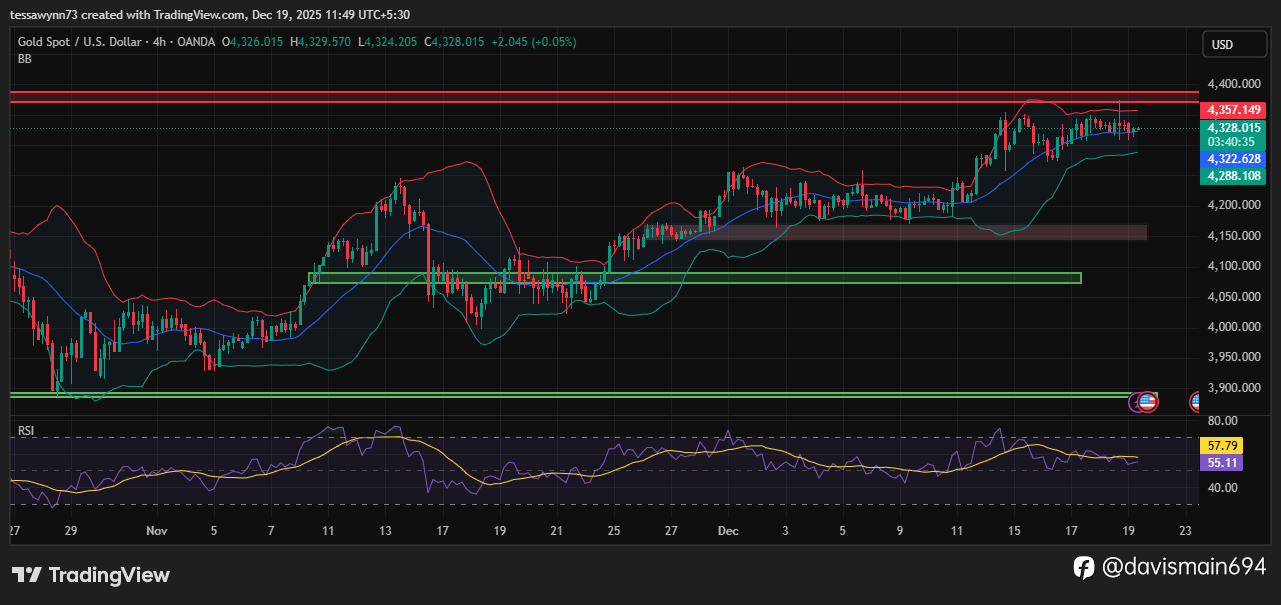Open the US flag event next to purple icon
This screenshot has width=1281, height=605.
pyautogui.click(x=1147, y=402)
